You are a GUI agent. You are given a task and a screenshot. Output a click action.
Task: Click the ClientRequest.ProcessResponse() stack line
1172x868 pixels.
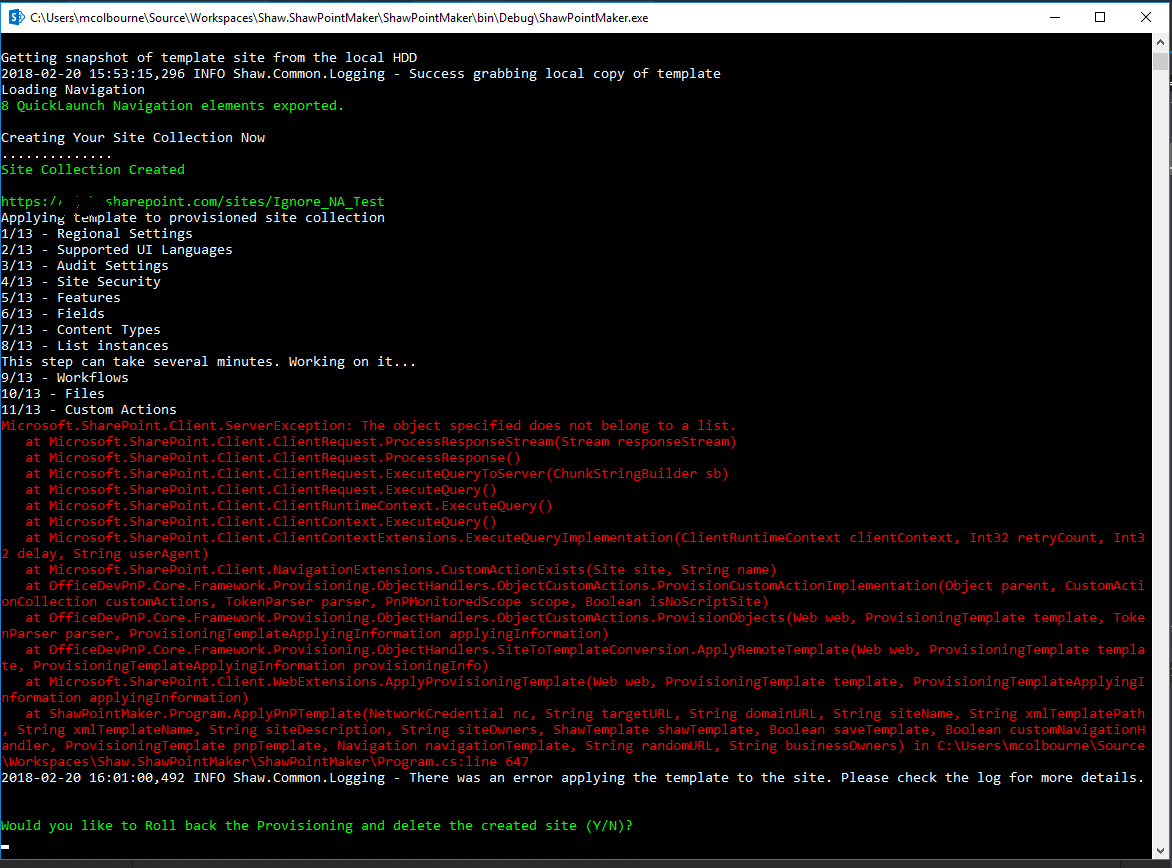pos(273,458)
